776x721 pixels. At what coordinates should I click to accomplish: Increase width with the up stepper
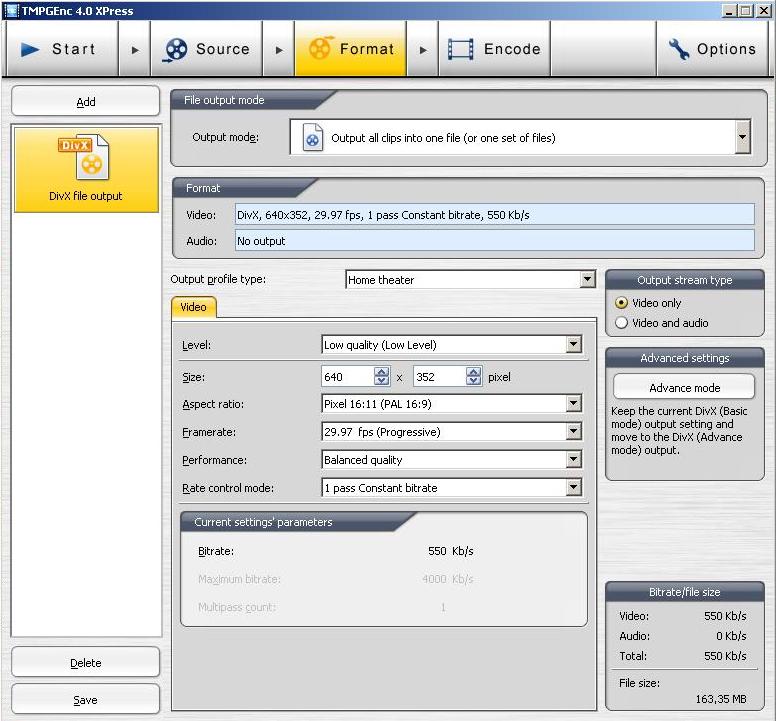(382, 372)
